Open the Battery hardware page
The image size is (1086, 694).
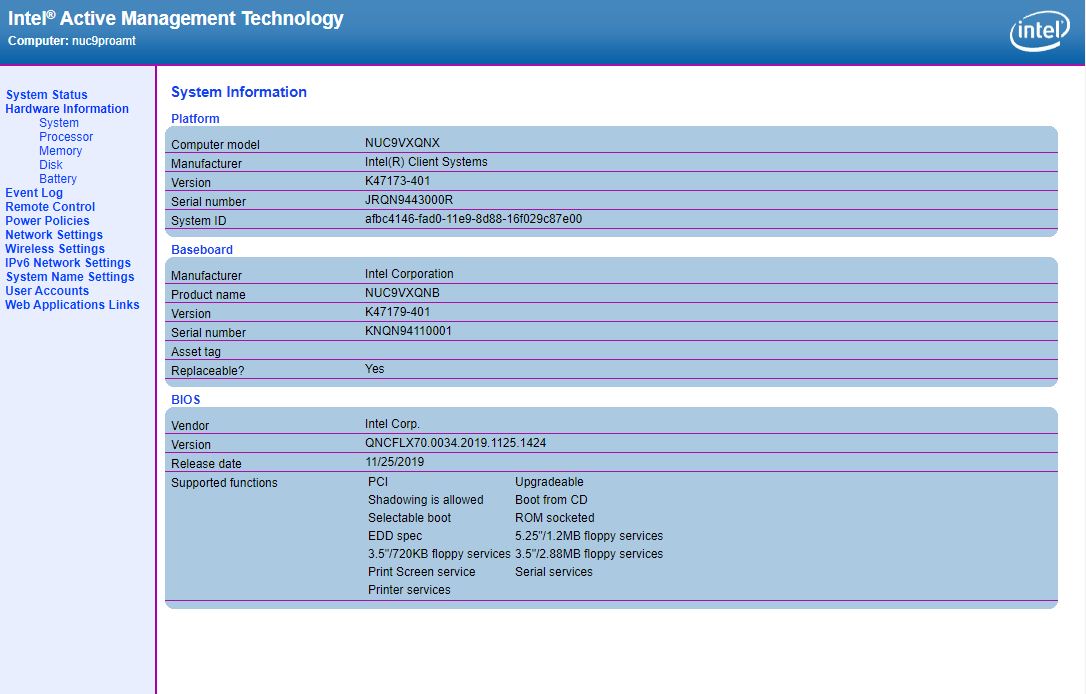pyautogui.click(x=57, y=179)
